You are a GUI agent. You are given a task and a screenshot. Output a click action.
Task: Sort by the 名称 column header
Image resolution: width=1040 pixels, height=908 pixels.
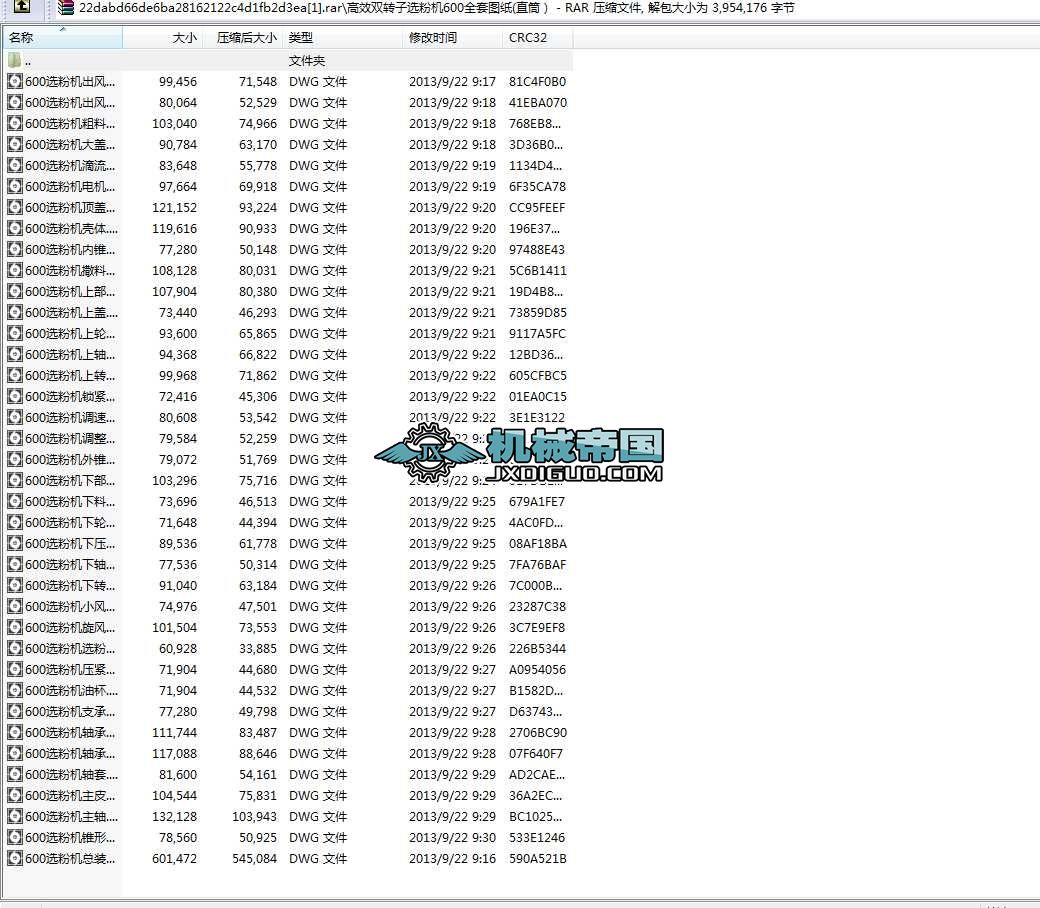[62, 38]
